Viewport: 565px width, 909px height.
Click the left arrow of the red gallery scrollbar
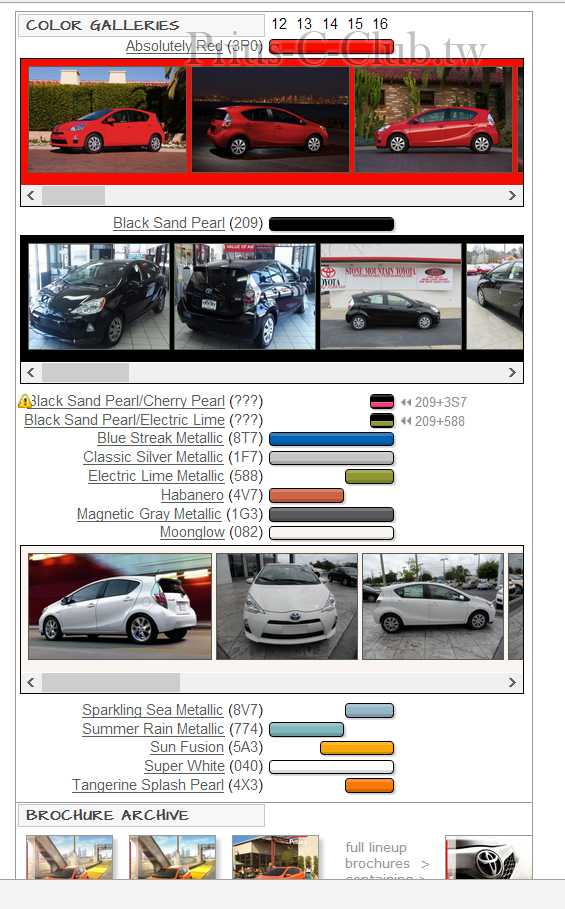(x=31, y=195)
